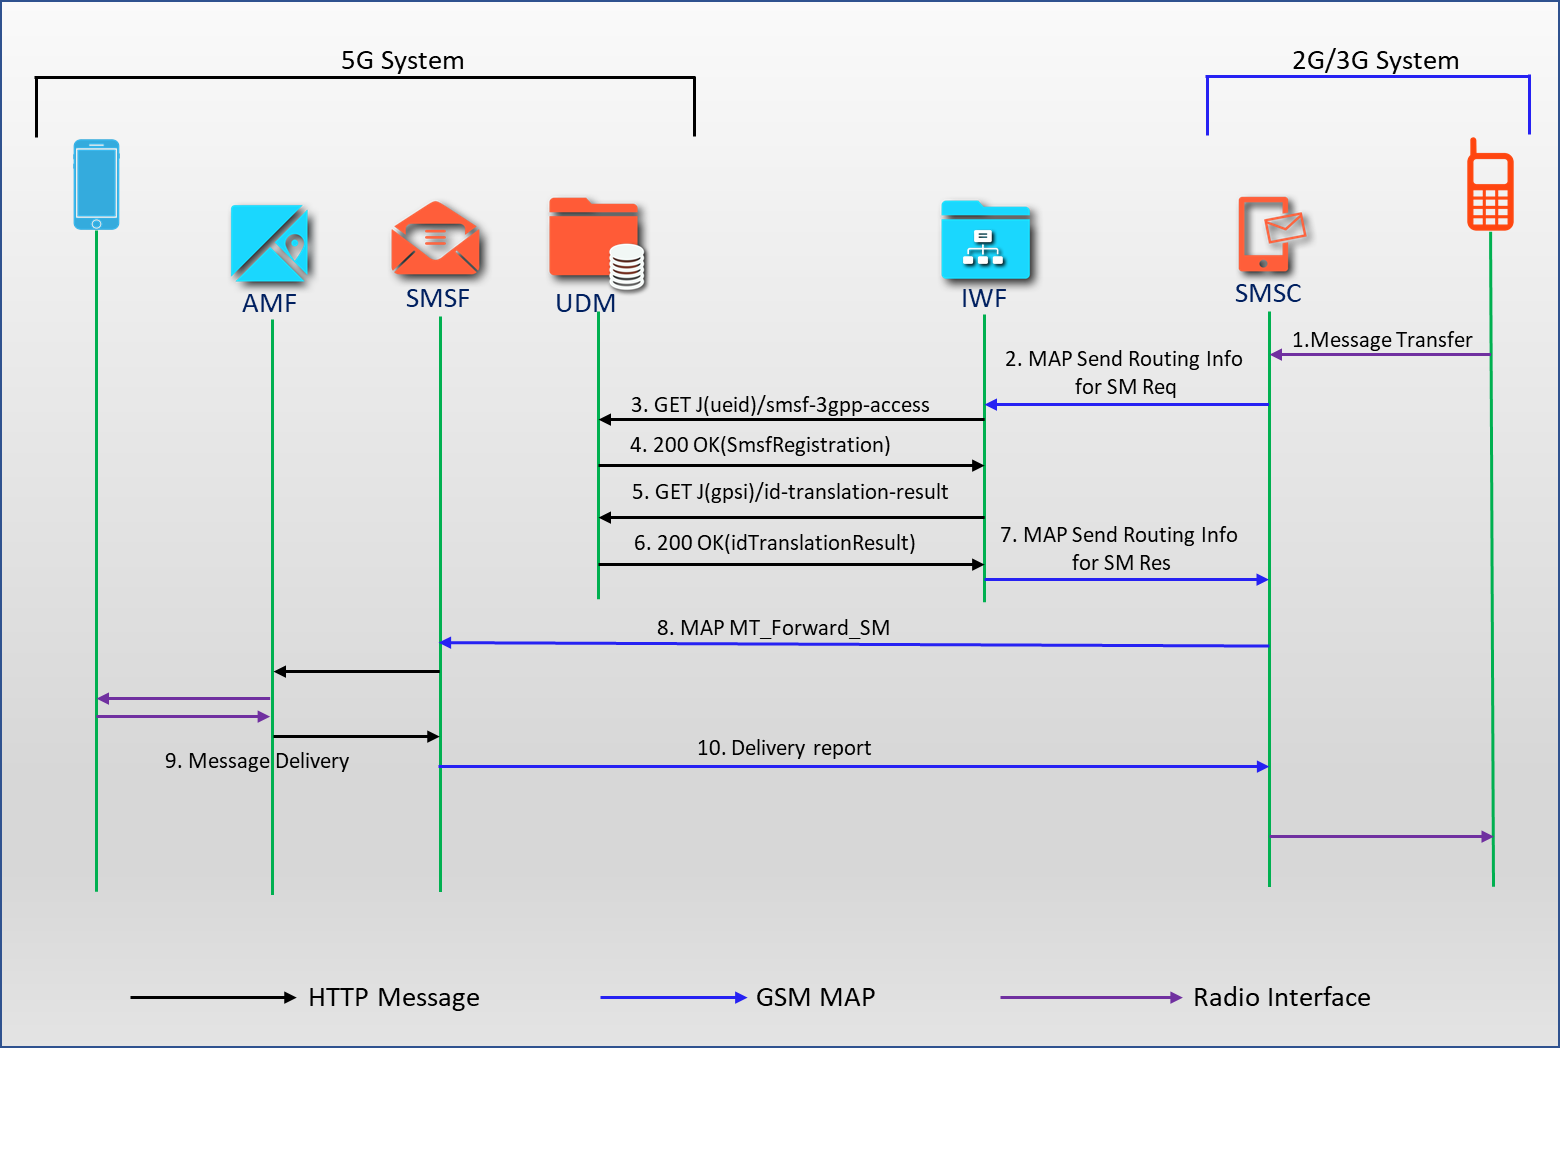The image size is (1560, 1168).
Task: Select the '9. Message Delivery' label
Action: [x=257, y=761]
